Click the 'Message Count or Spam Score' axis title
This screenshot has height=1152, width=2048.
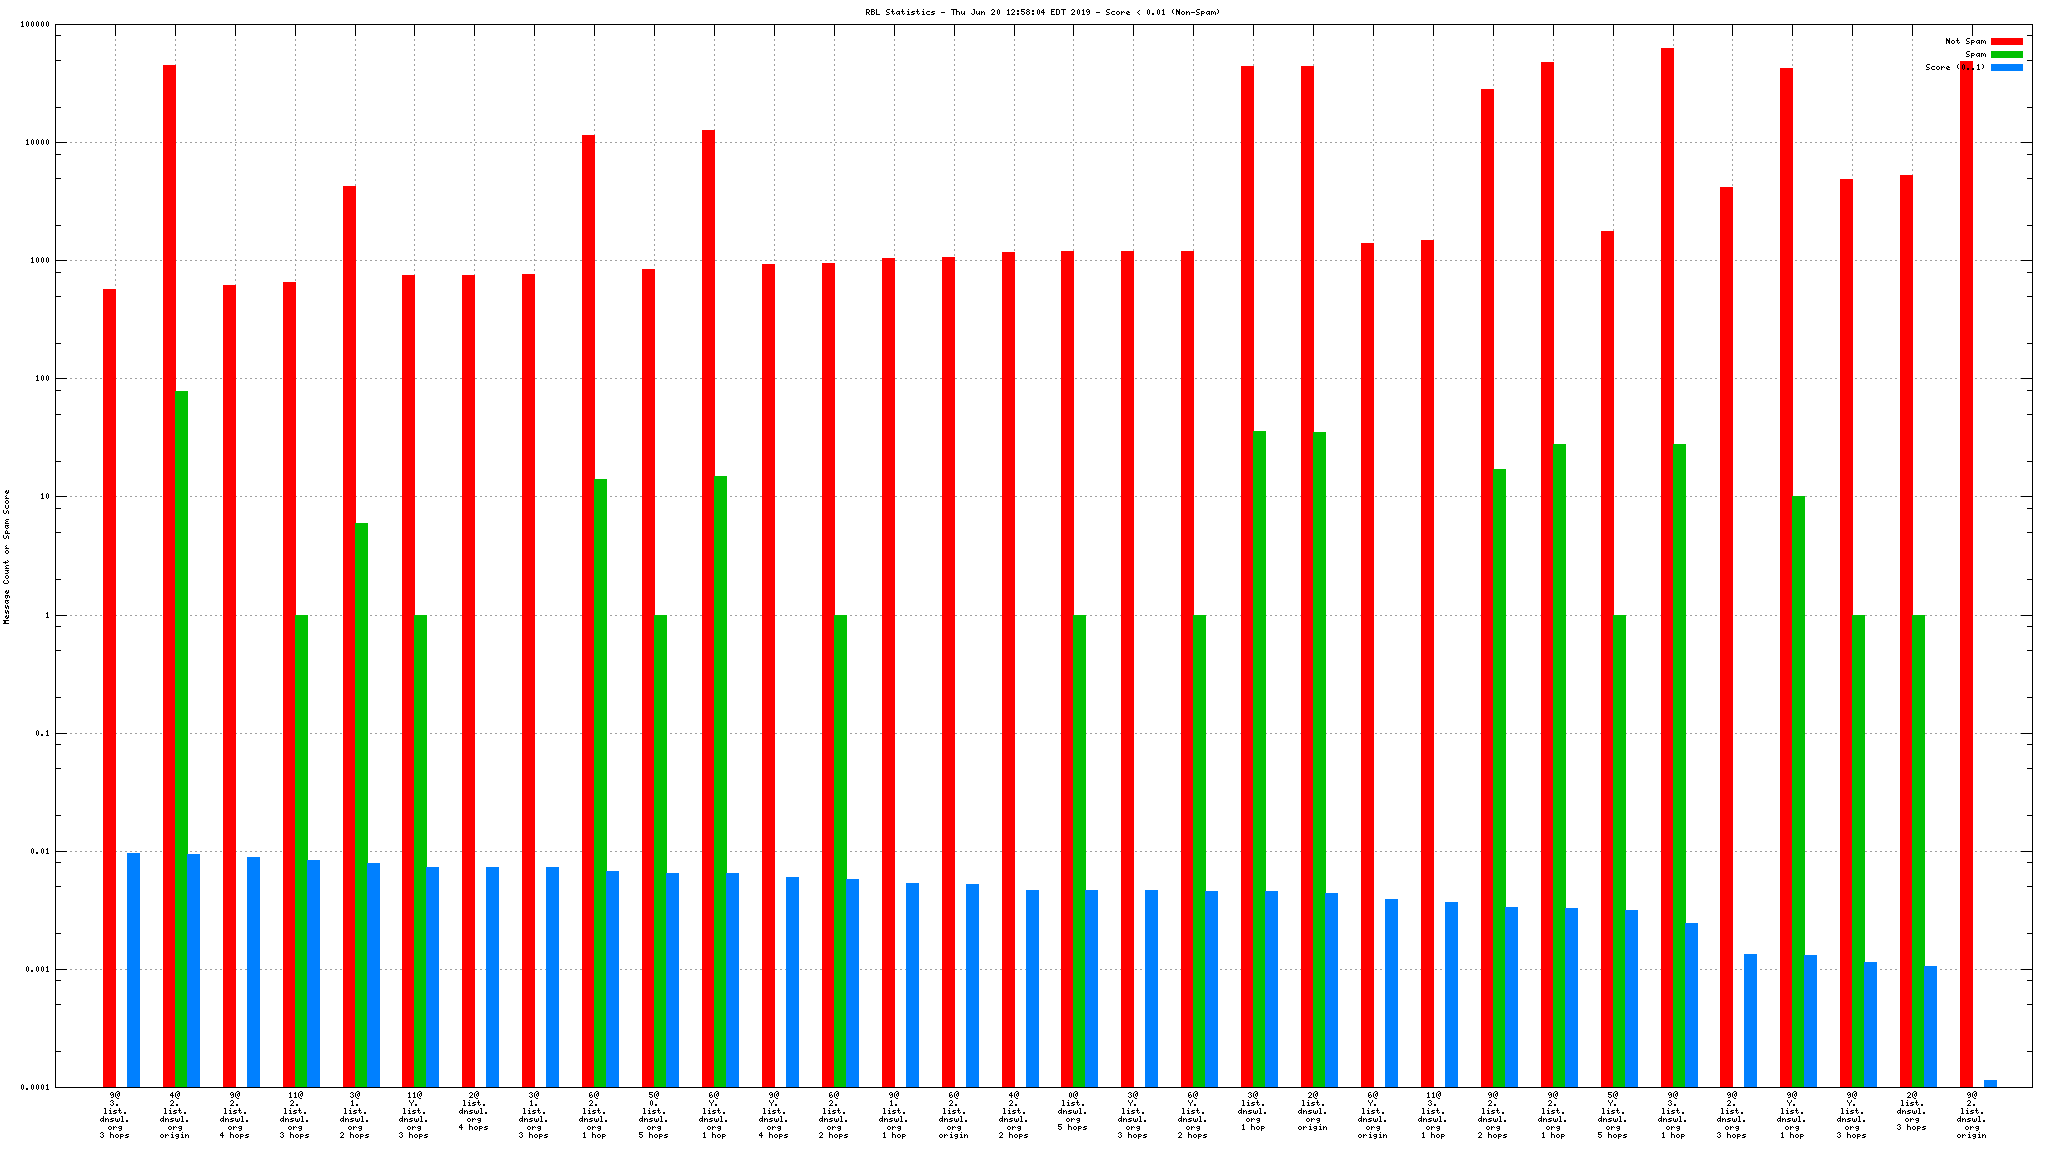click(7, 557)
